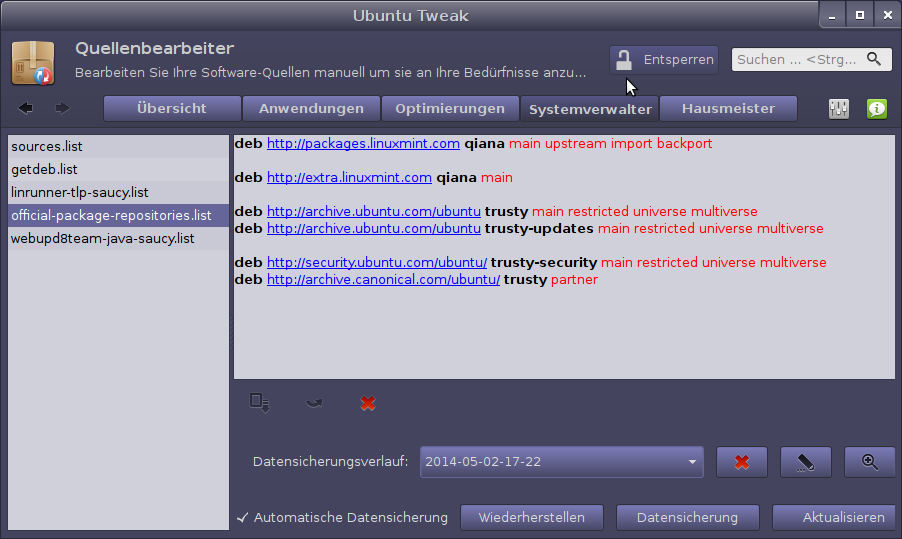Switch to the Übersicht tab
The image size is (902, 539).
point(172,108)
